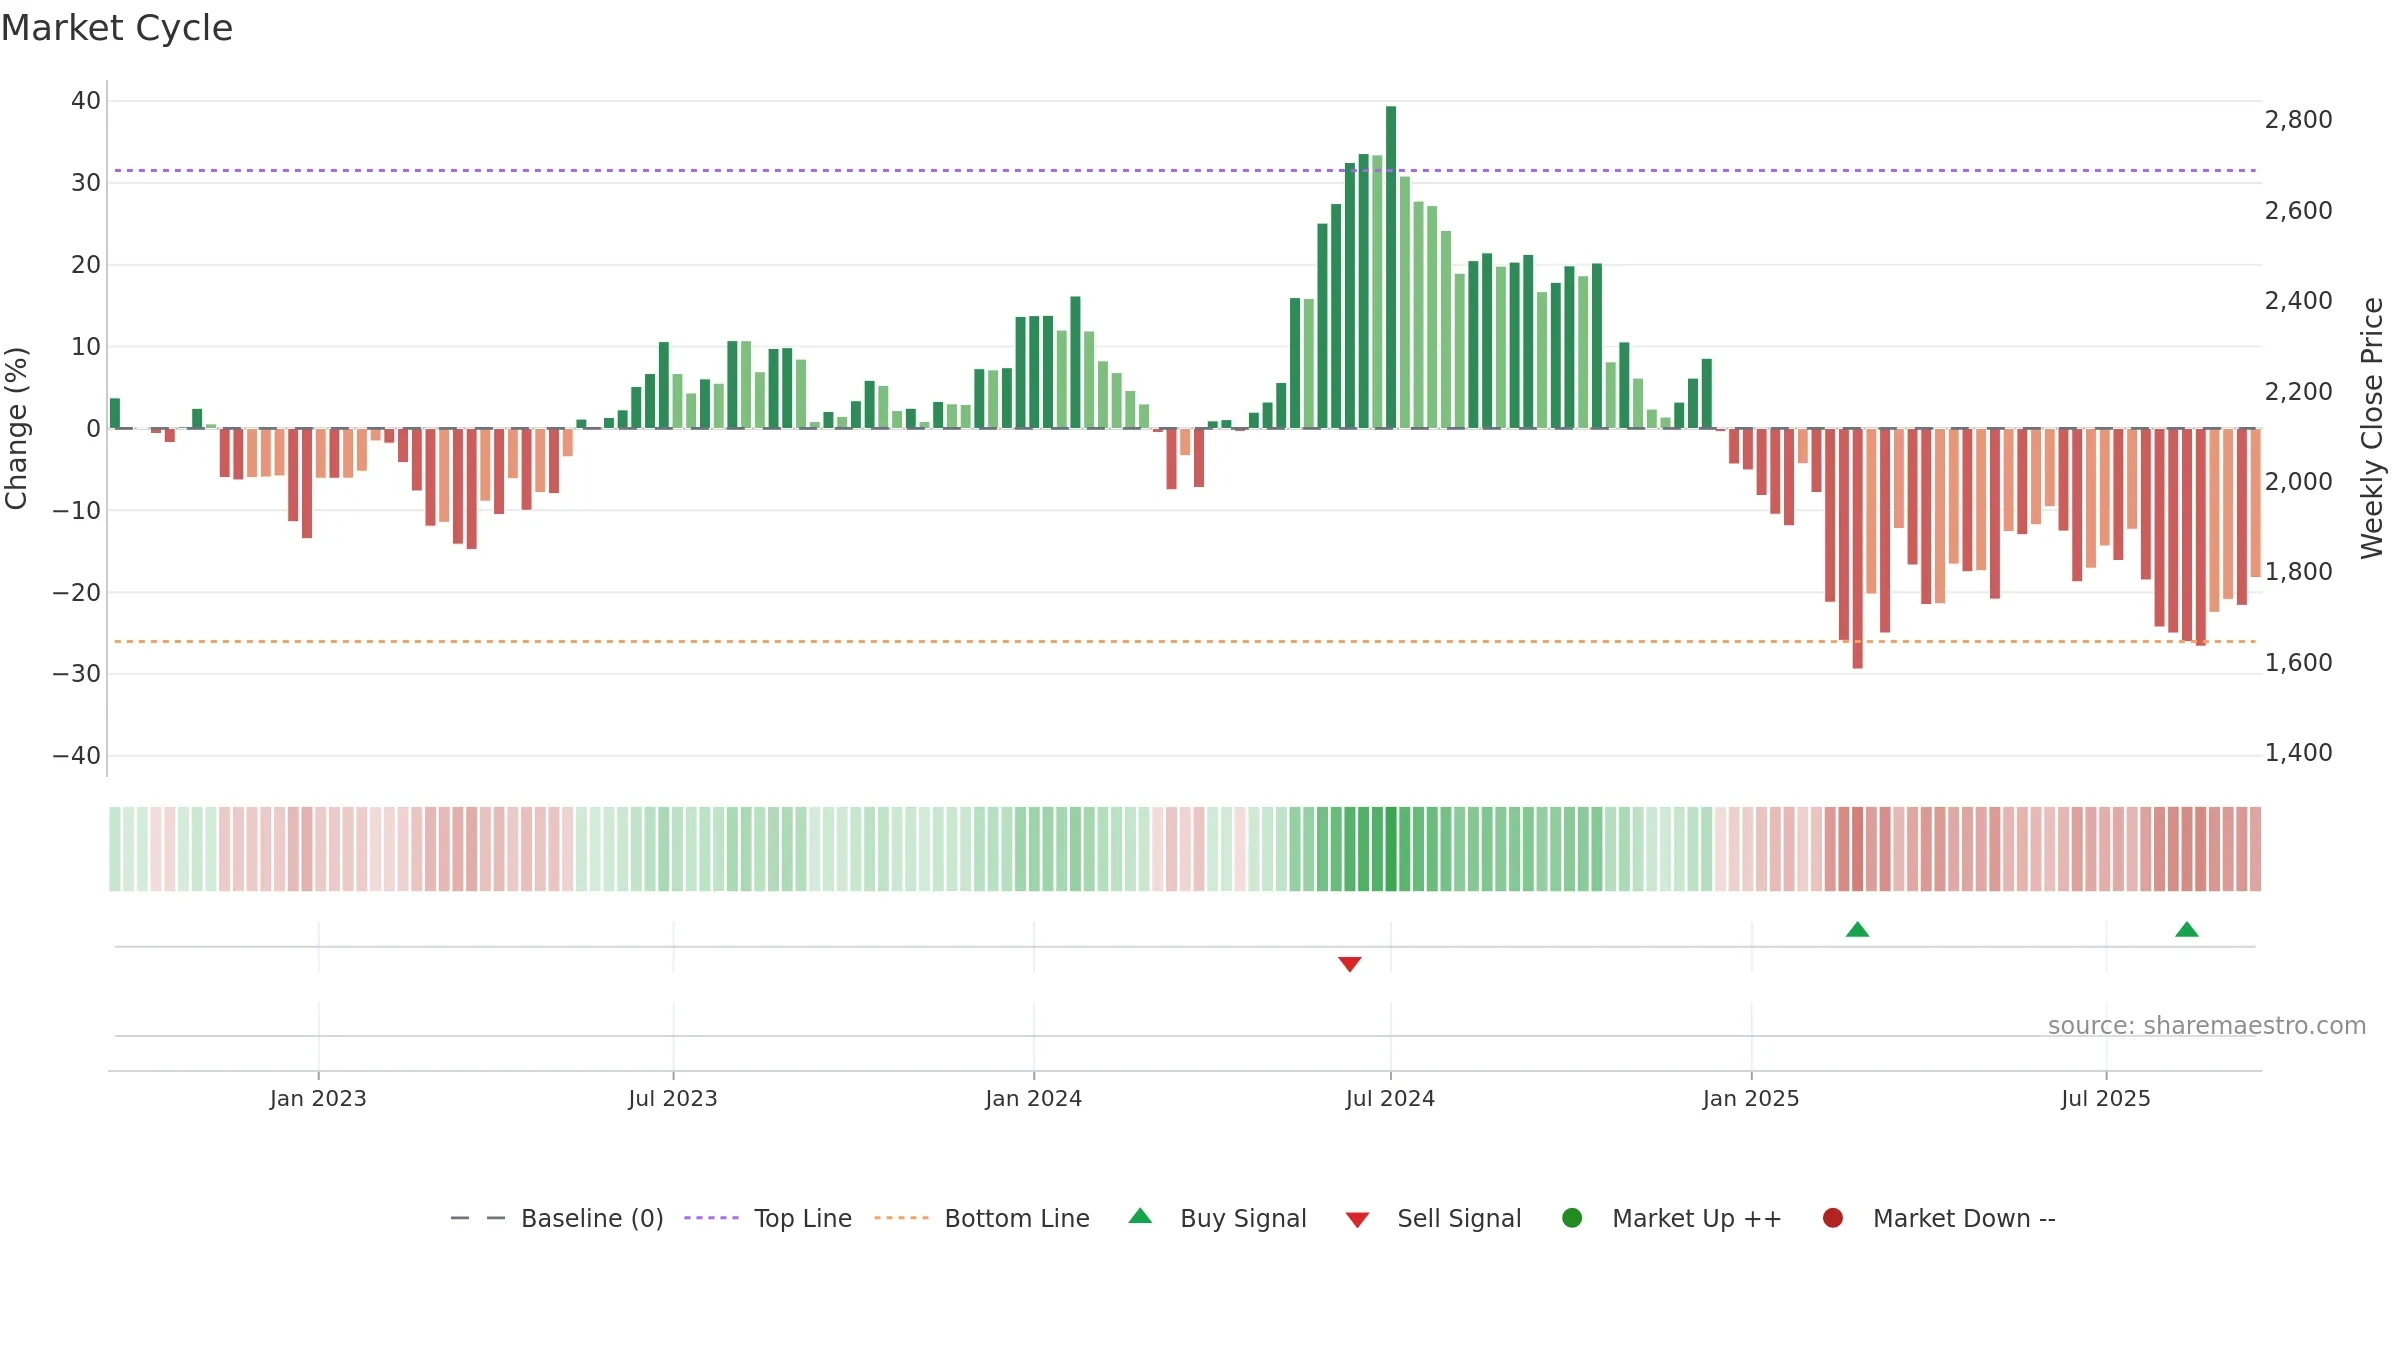Click the tallest green bar peaking near 40%
Viewport: 2400px width, 1350px height.
1391,267
